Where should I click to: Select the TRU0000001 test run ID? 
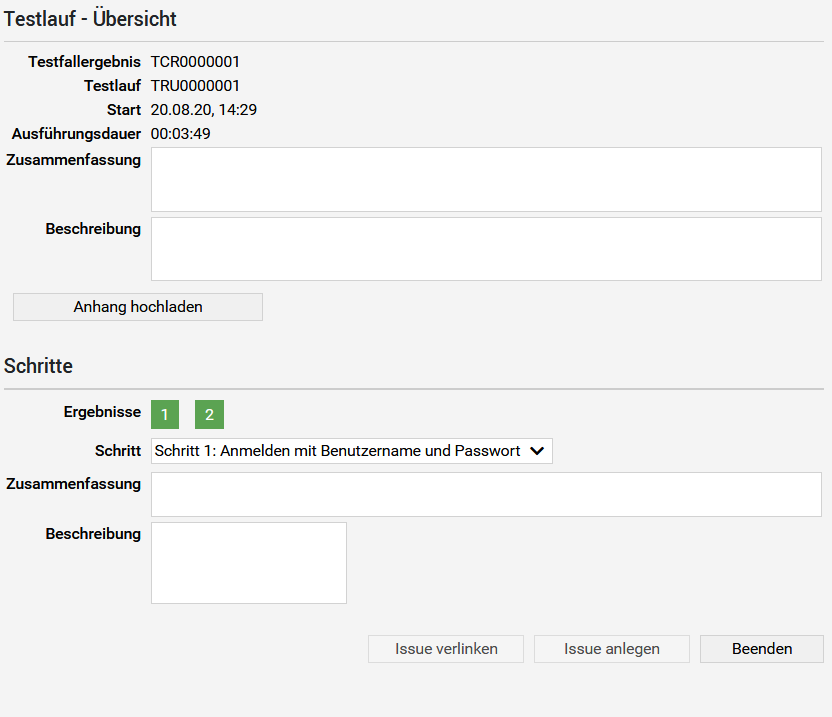coord(195,85)
